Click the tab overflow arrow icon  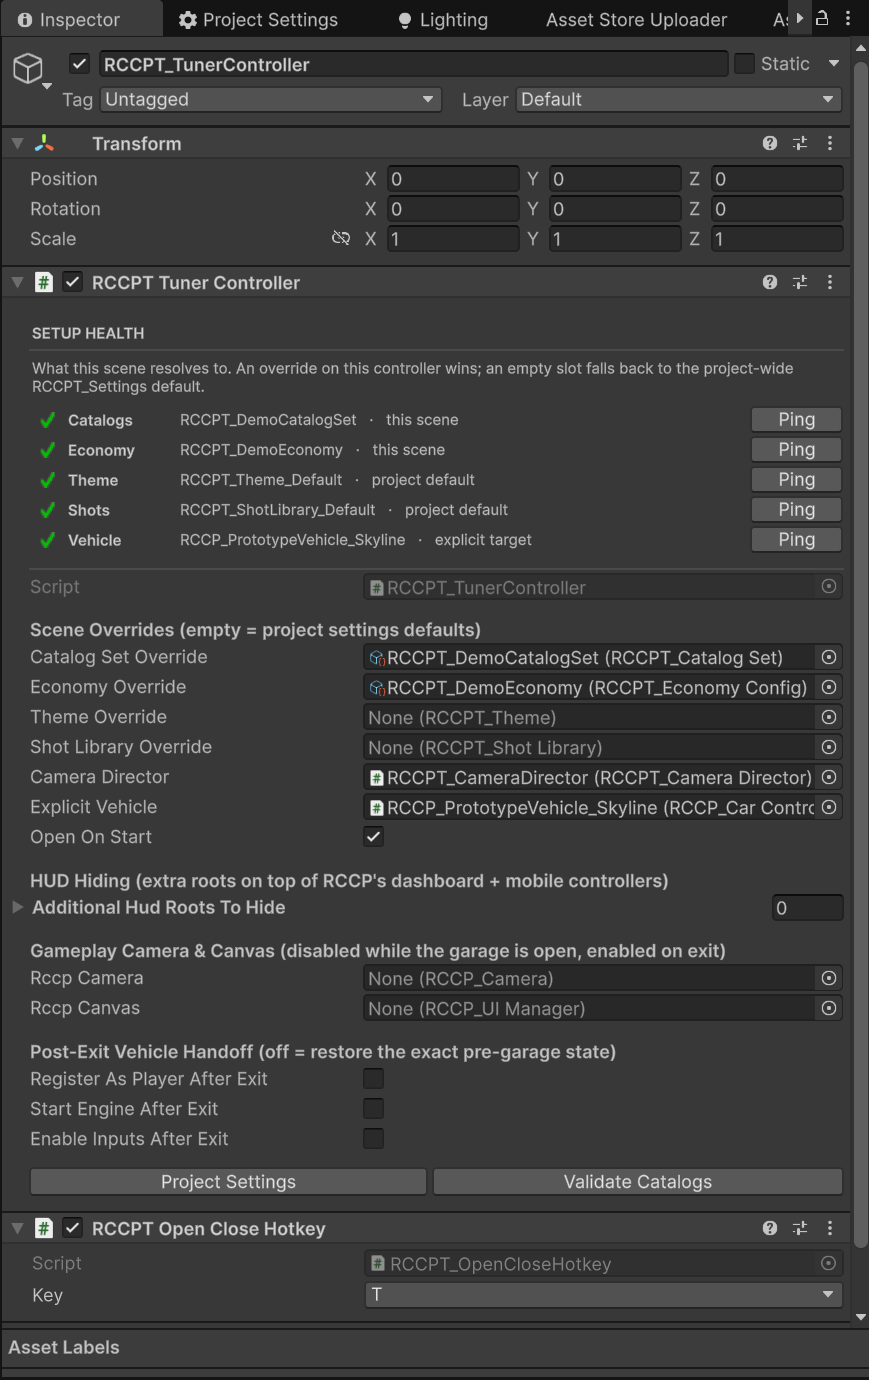(800, 19)
